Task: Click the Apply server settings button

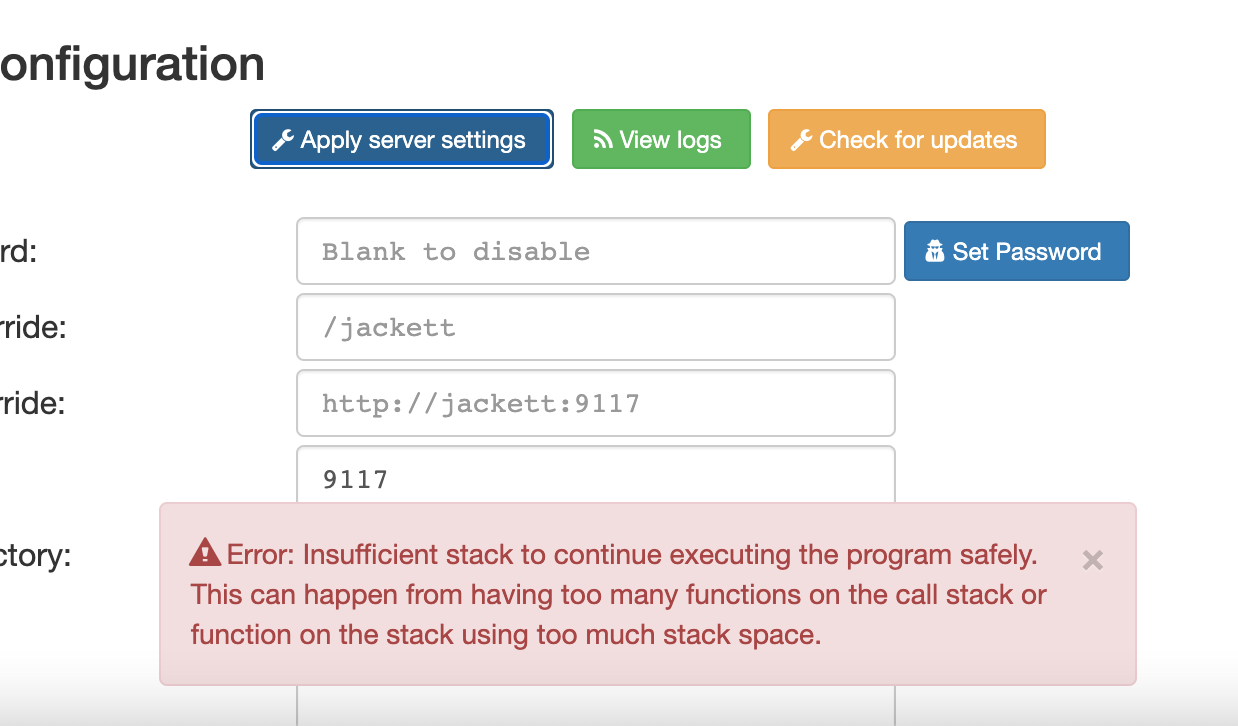Action: pyautogui.click(x=401, y=139)
